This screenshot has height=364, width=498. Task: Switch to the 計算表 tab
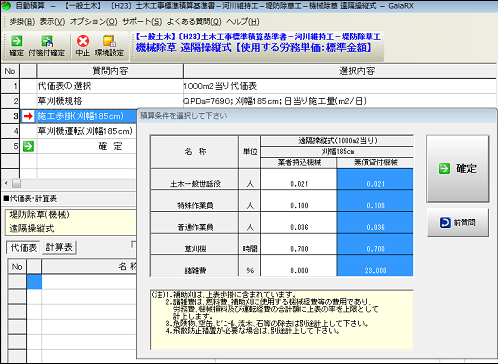[x=59, y=247]
